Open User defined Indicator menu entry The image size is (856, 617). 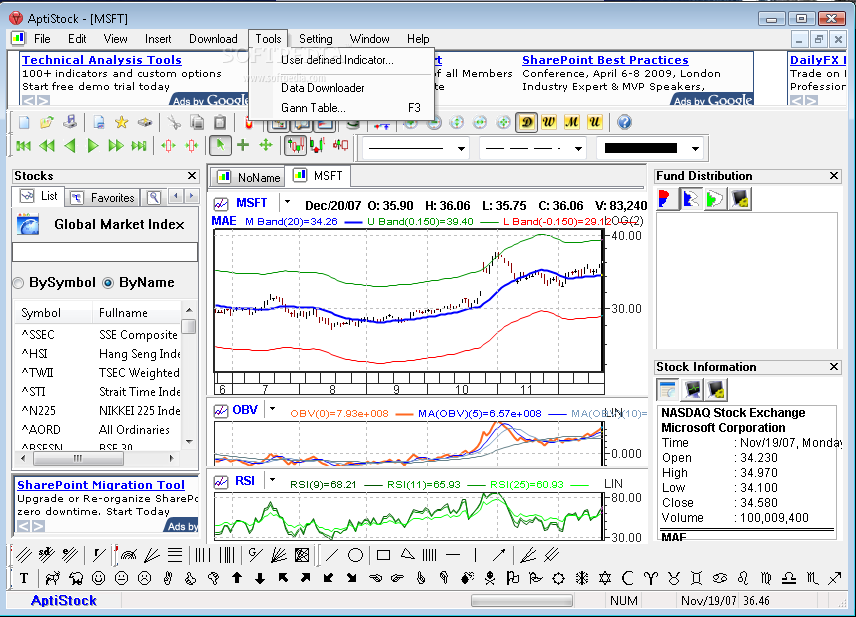[x=337, y=60]
